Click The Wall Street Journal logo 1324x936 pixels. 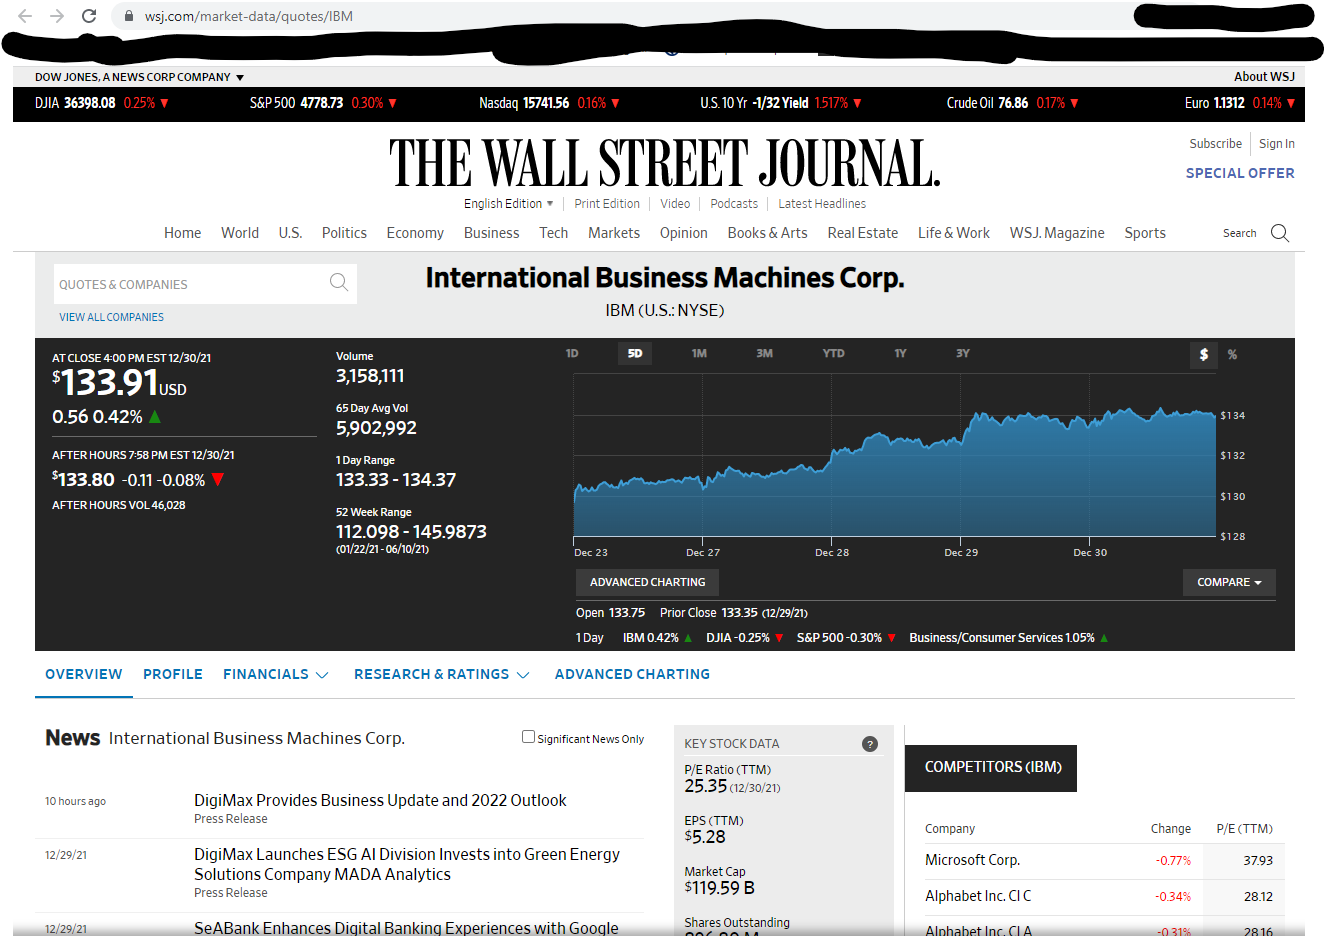665,163
